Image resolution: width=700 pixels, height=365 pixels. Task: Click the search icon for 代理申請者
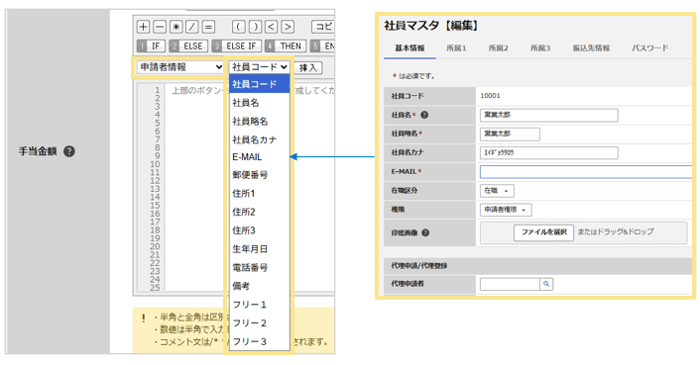[x=546, y=284]
